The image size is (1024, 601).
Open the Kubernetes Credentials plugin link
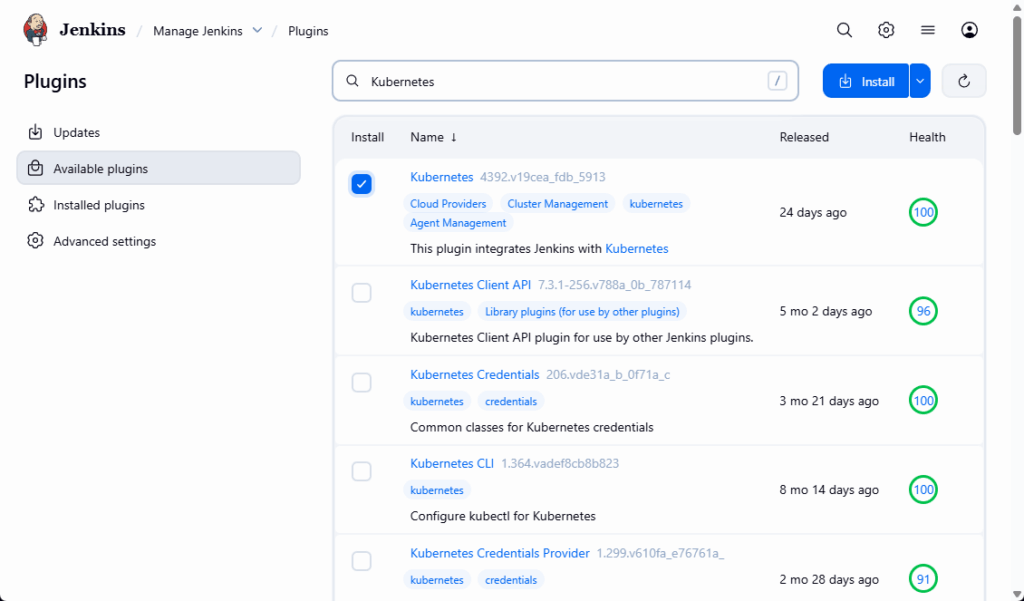[474, 375]
